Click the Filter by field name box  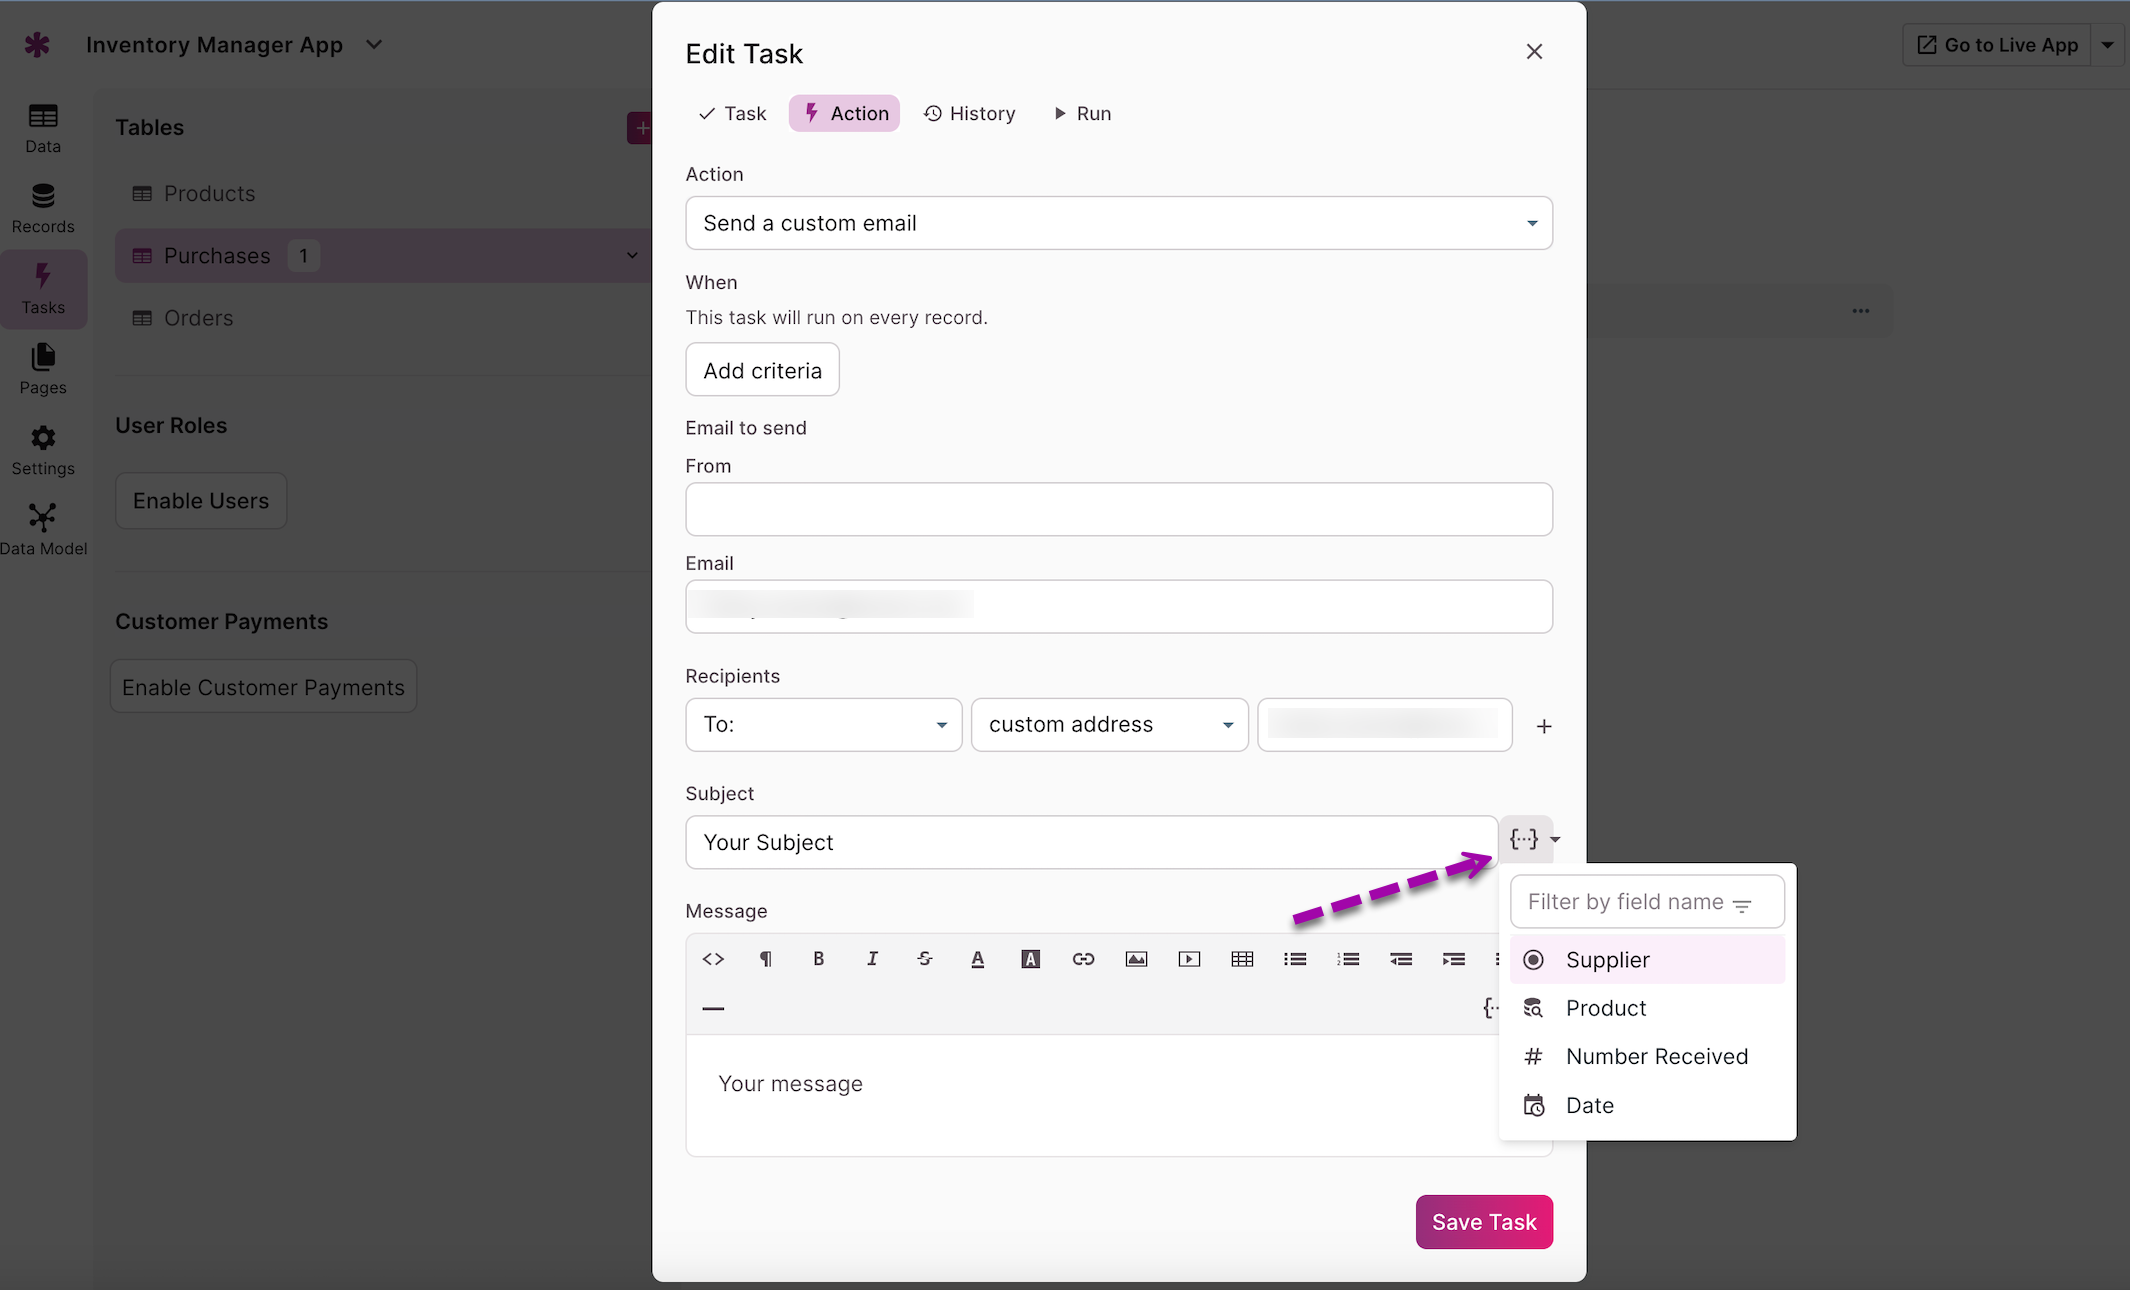pos(1646,902)
